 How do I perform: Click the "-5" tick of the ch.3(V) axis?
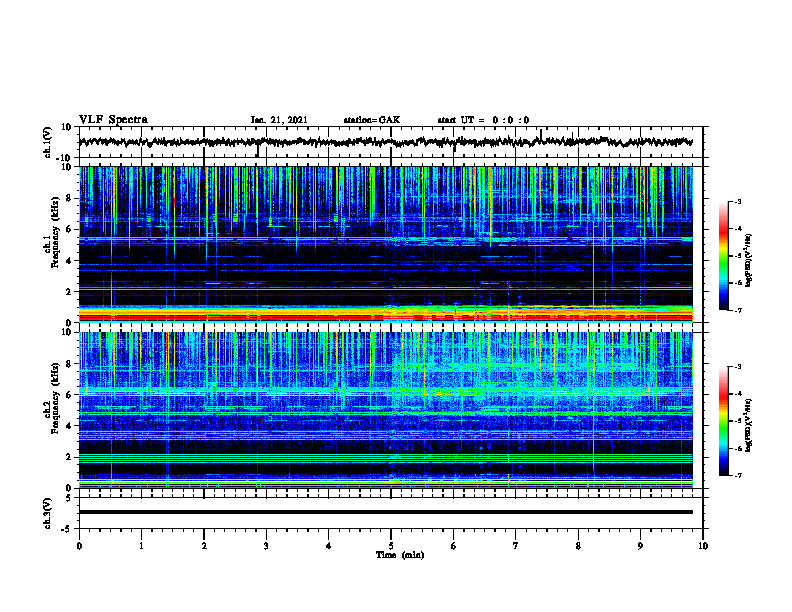(67, 529)
